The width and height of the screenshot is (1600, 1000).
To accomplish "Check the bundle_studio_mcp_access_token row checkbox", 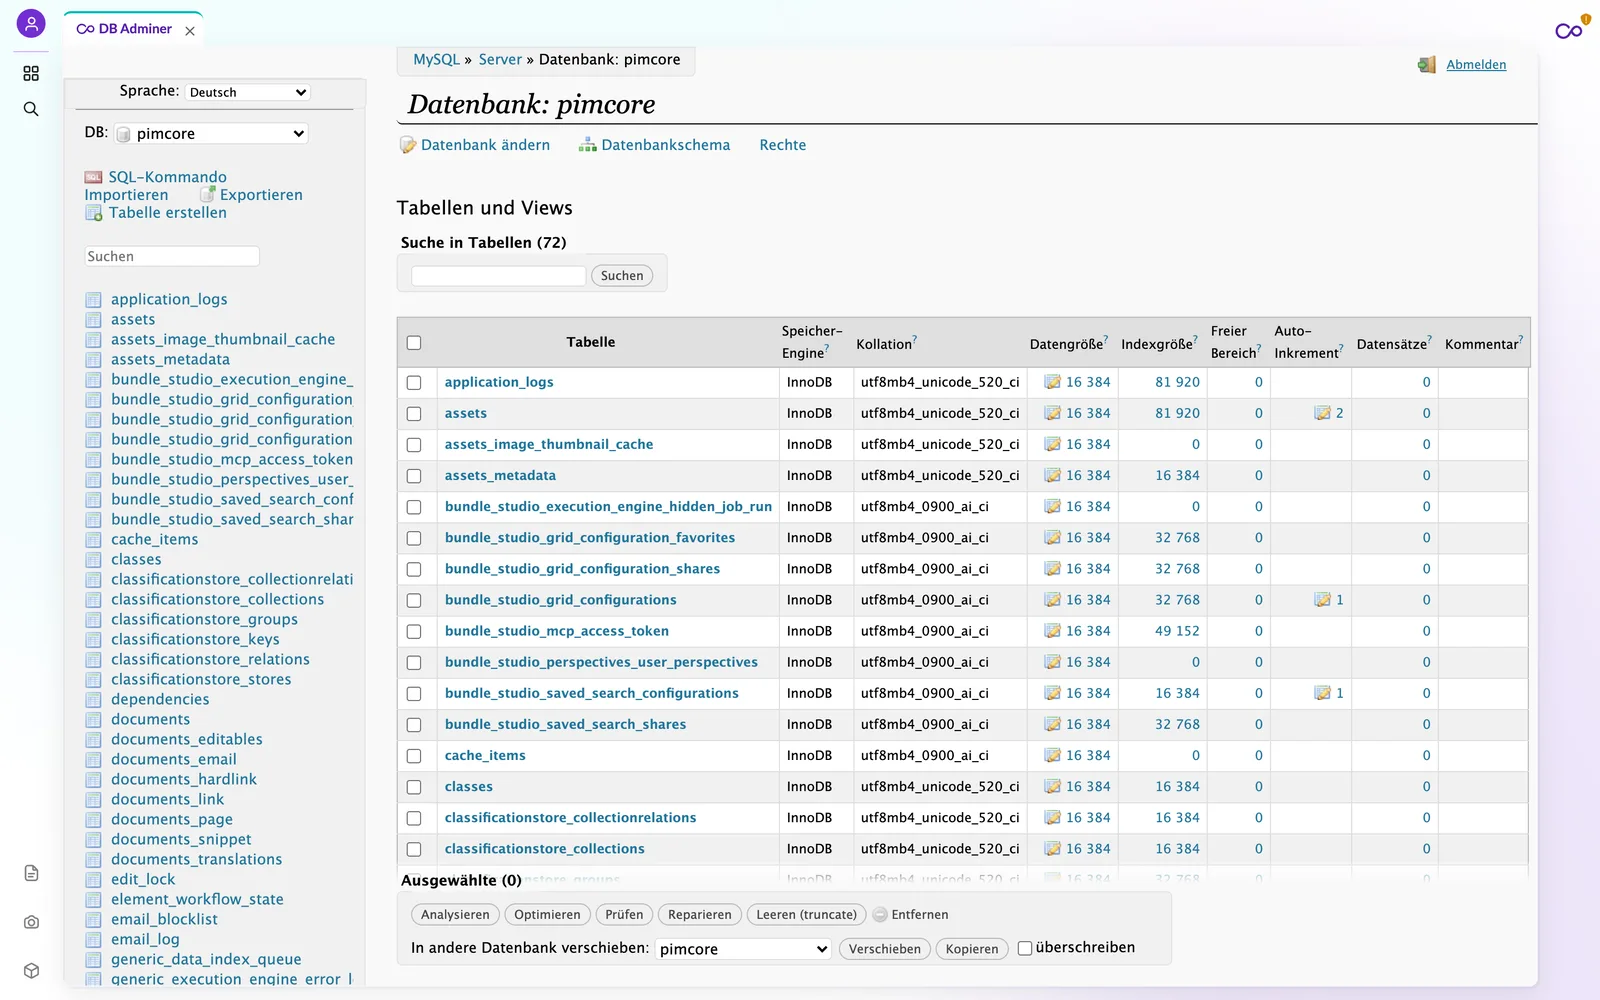I will pyautogui.click(x=414, y=632).
